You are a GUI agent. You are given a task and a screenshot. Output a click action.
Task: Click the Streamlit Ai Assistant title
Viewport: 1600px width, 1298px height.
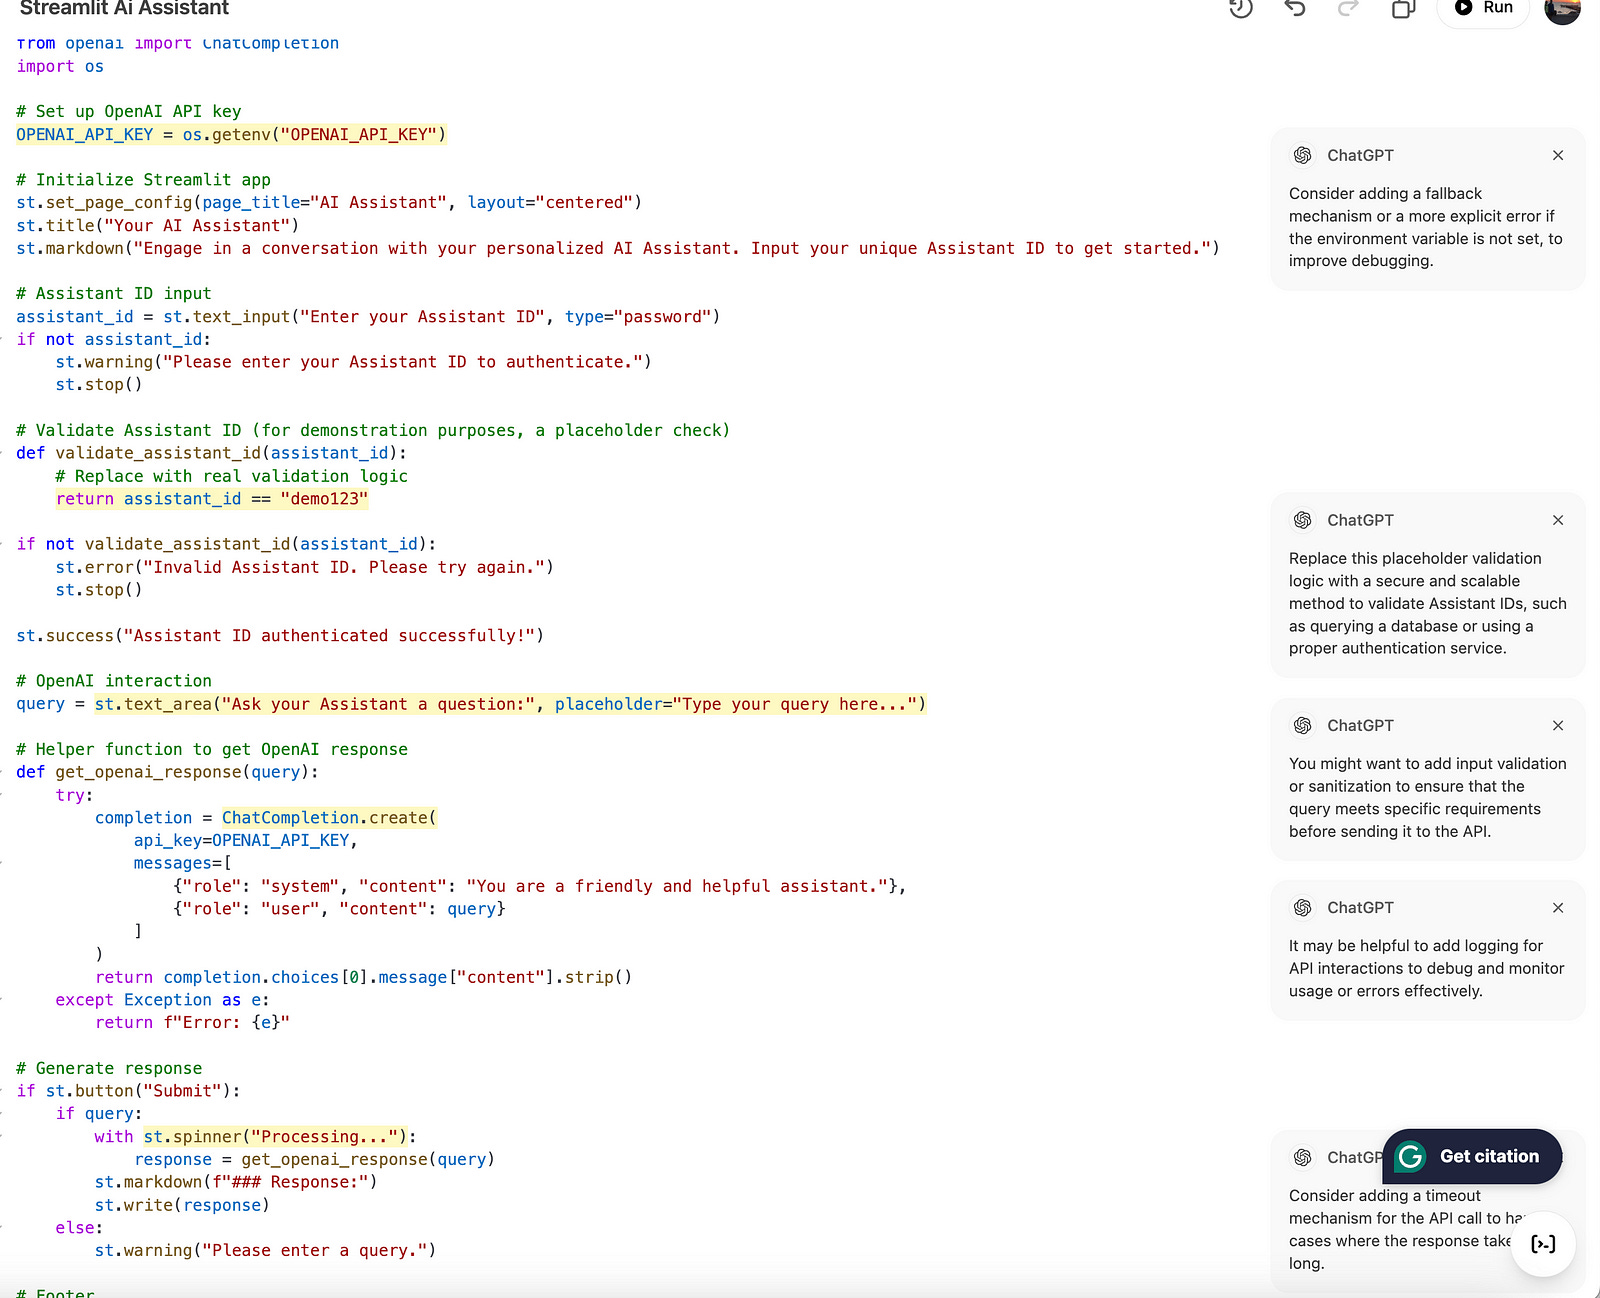(x=124, y=9)
